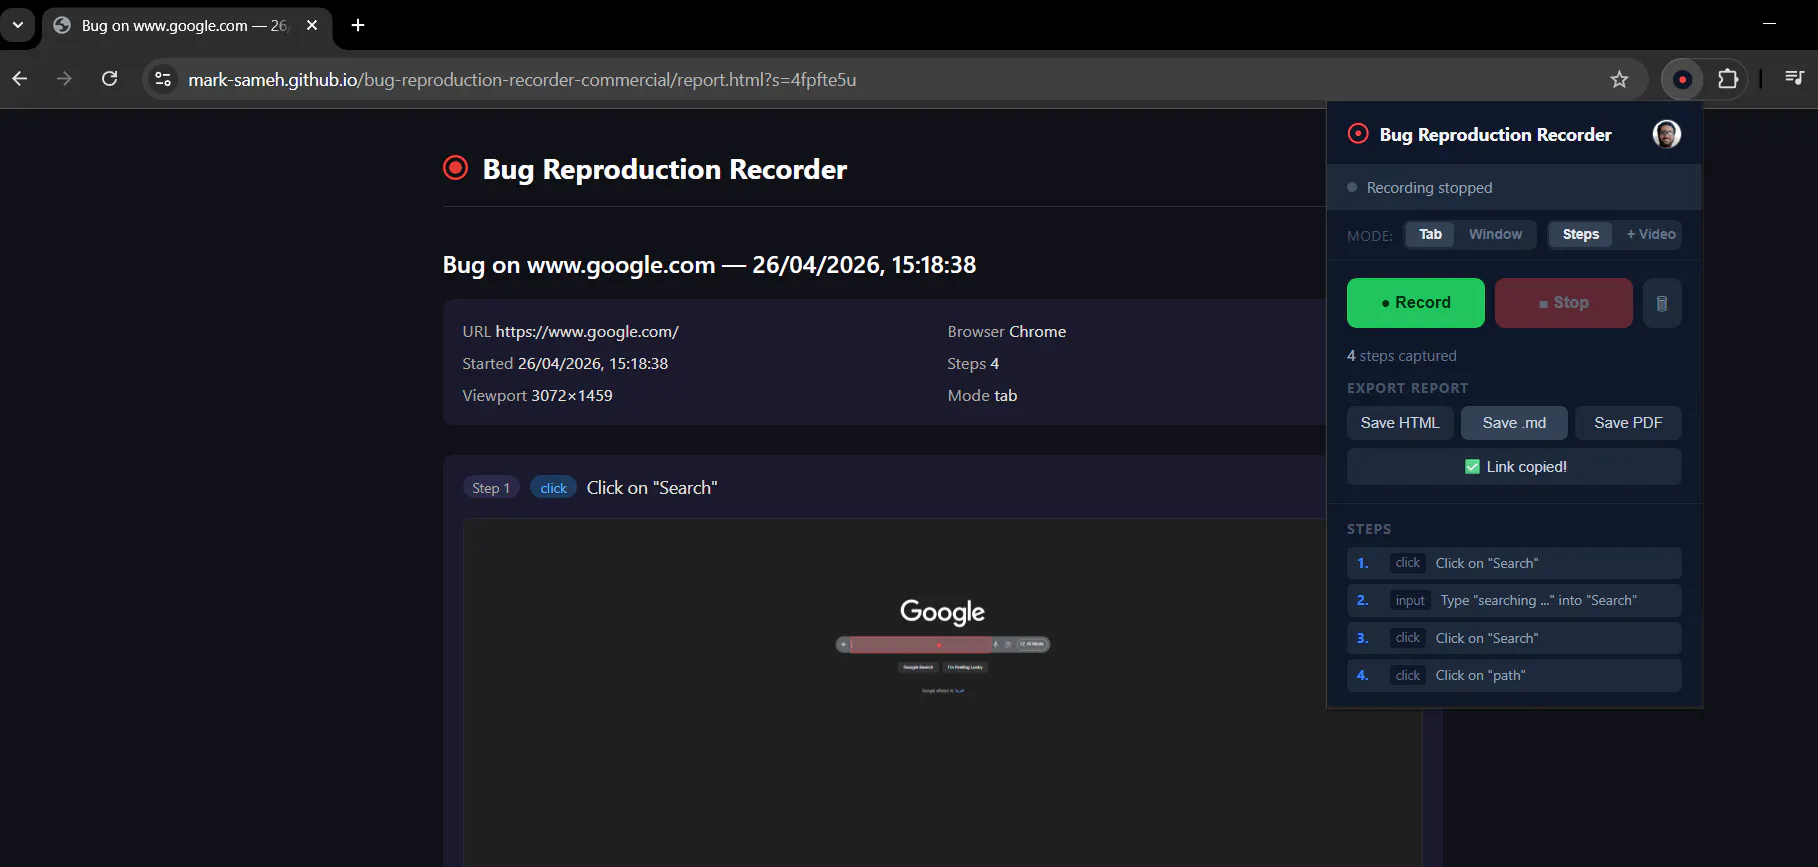Delete captured steps with trash icon
The width and height of the screenshot is (1818, 867).
click(1661, 303)
